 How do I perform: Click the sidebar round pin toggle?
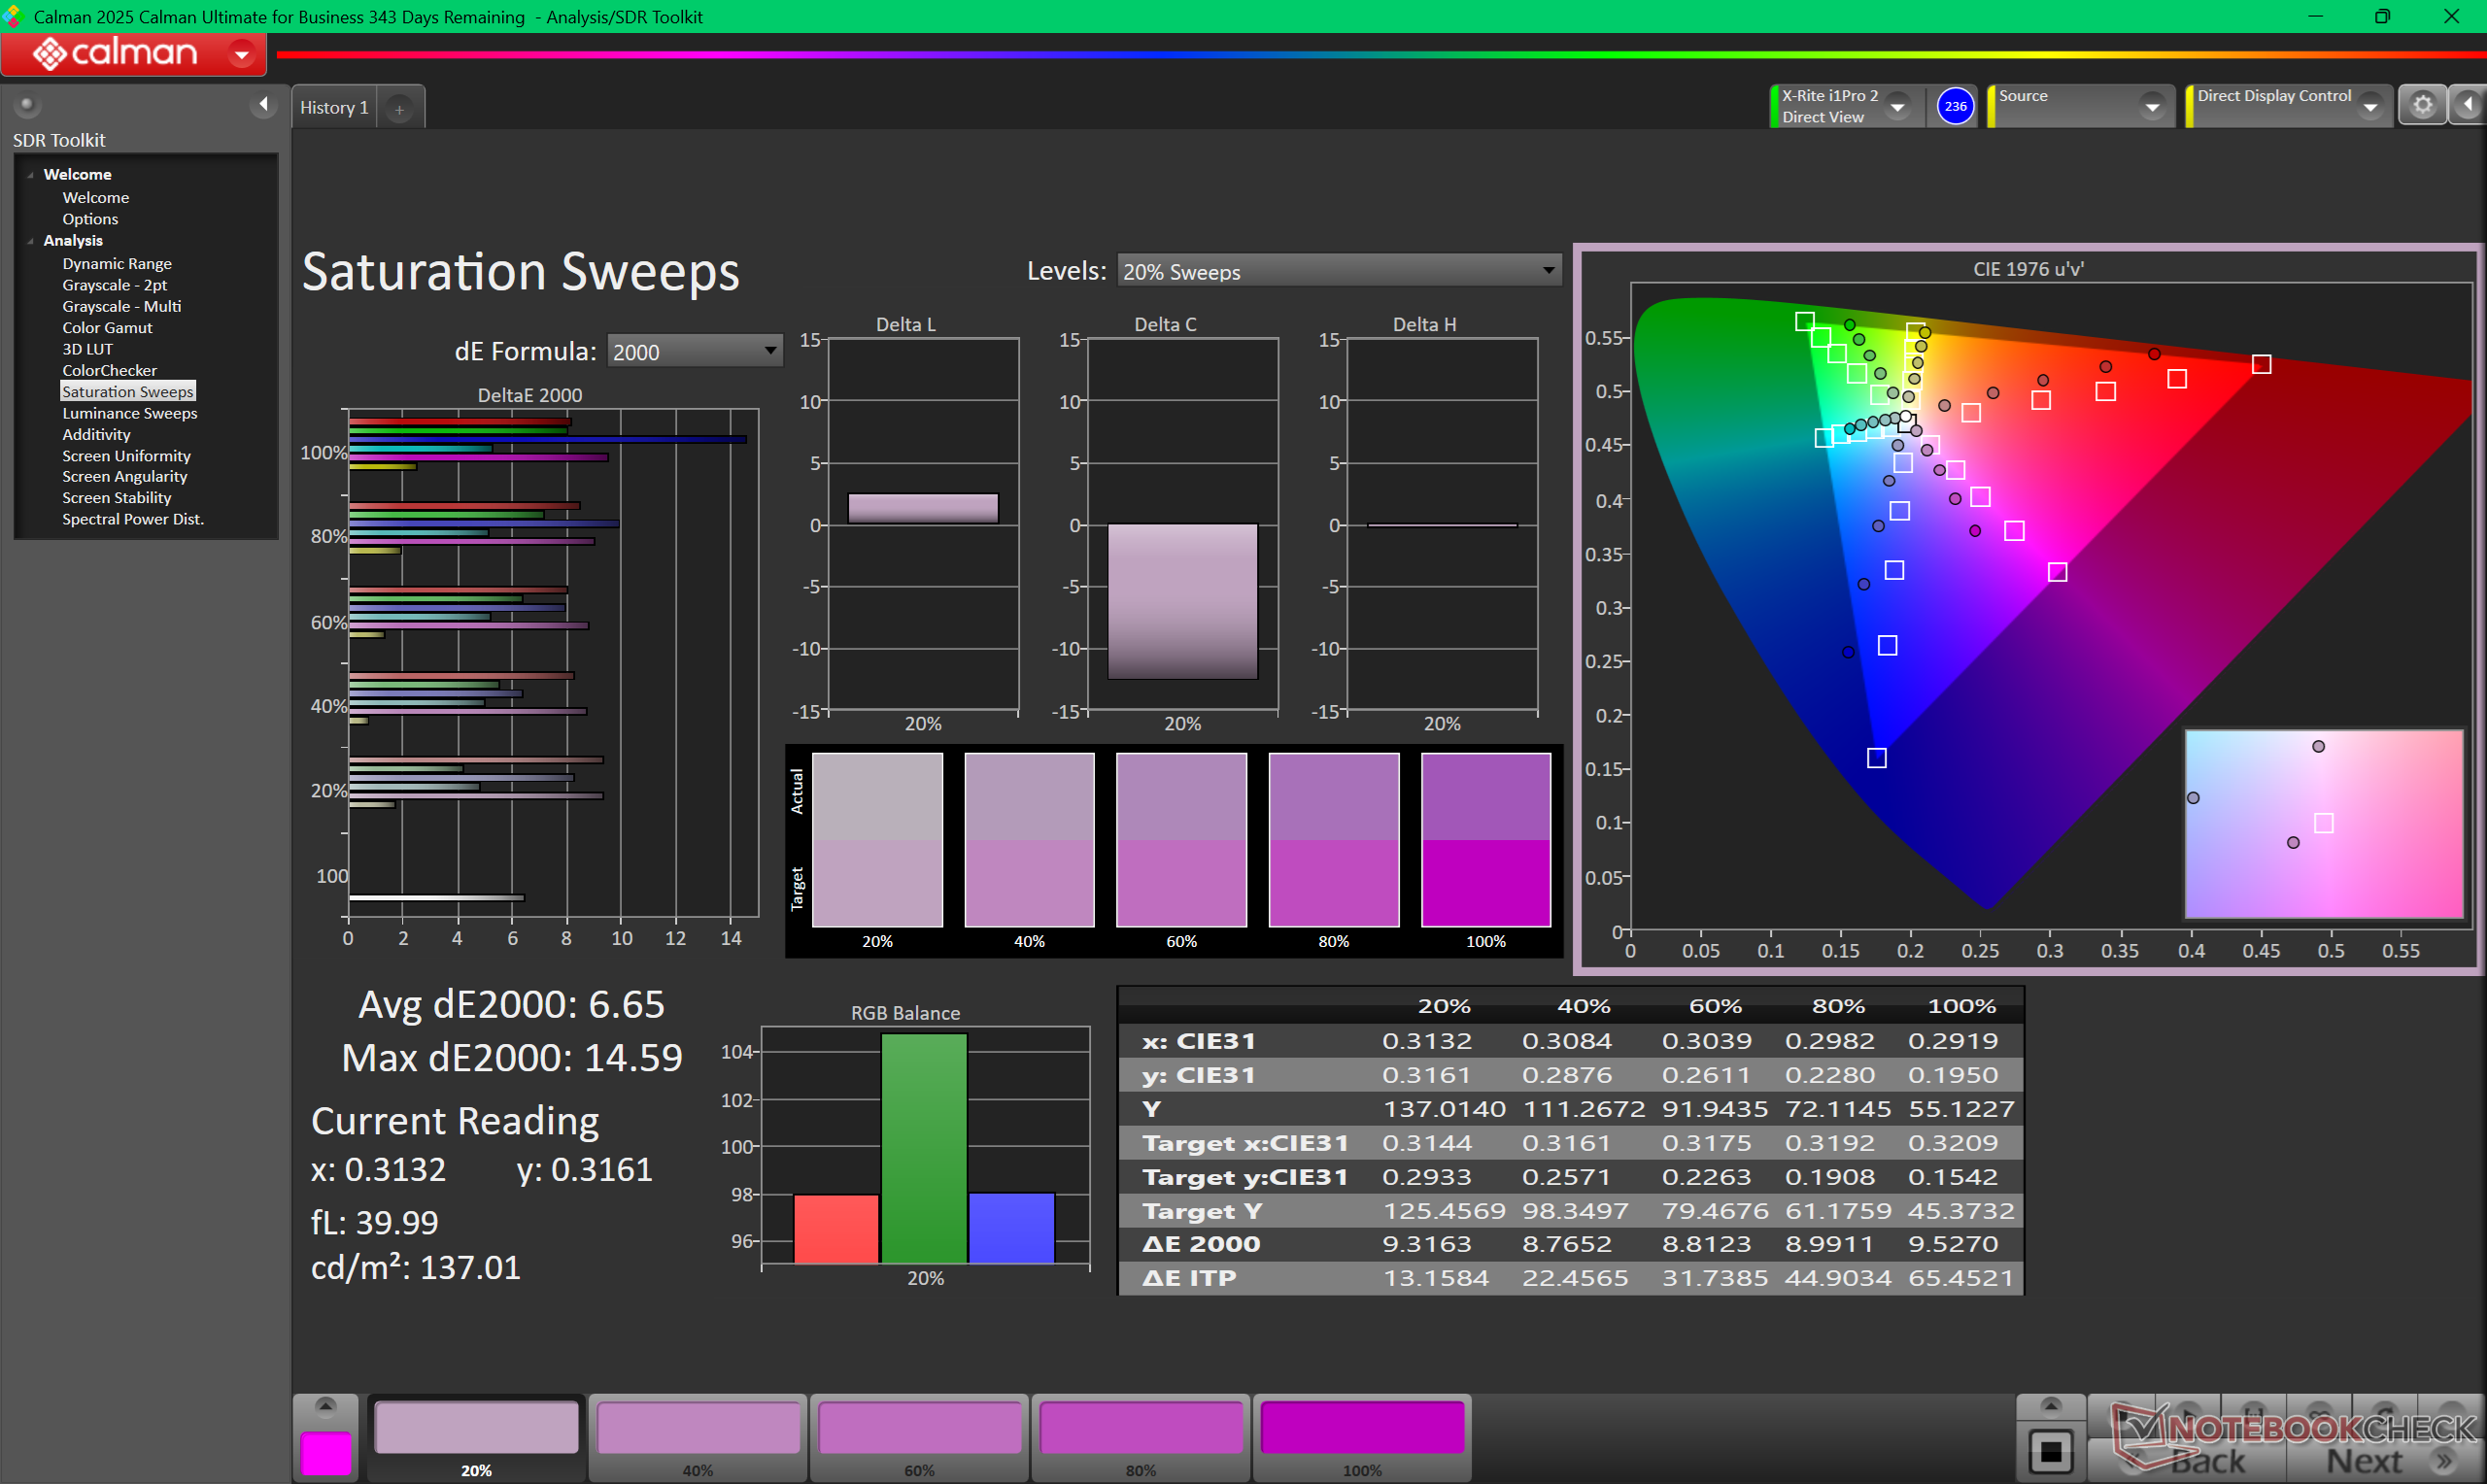pyautogui.click(x=27, y=104)
